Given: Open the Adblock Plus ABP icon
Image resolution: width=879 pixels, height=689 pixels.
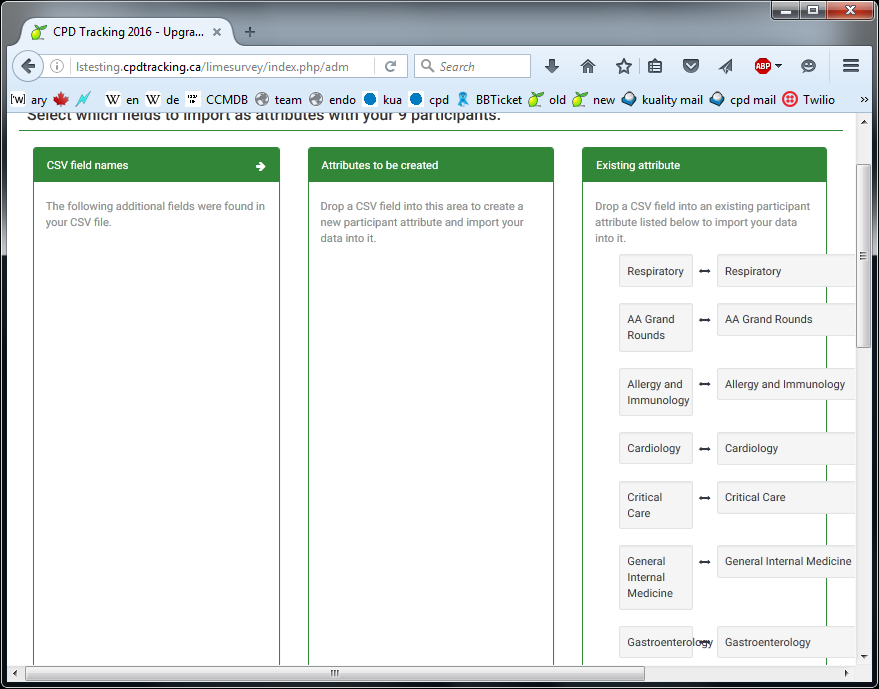Looking at the screenshot, I should click(762, 66).
